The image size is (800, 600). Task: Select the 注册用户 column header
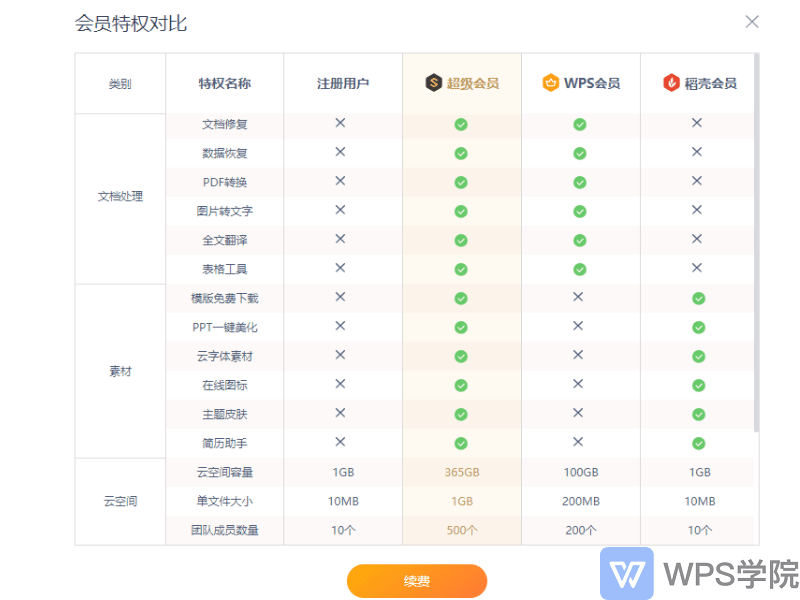pos(343,83)
